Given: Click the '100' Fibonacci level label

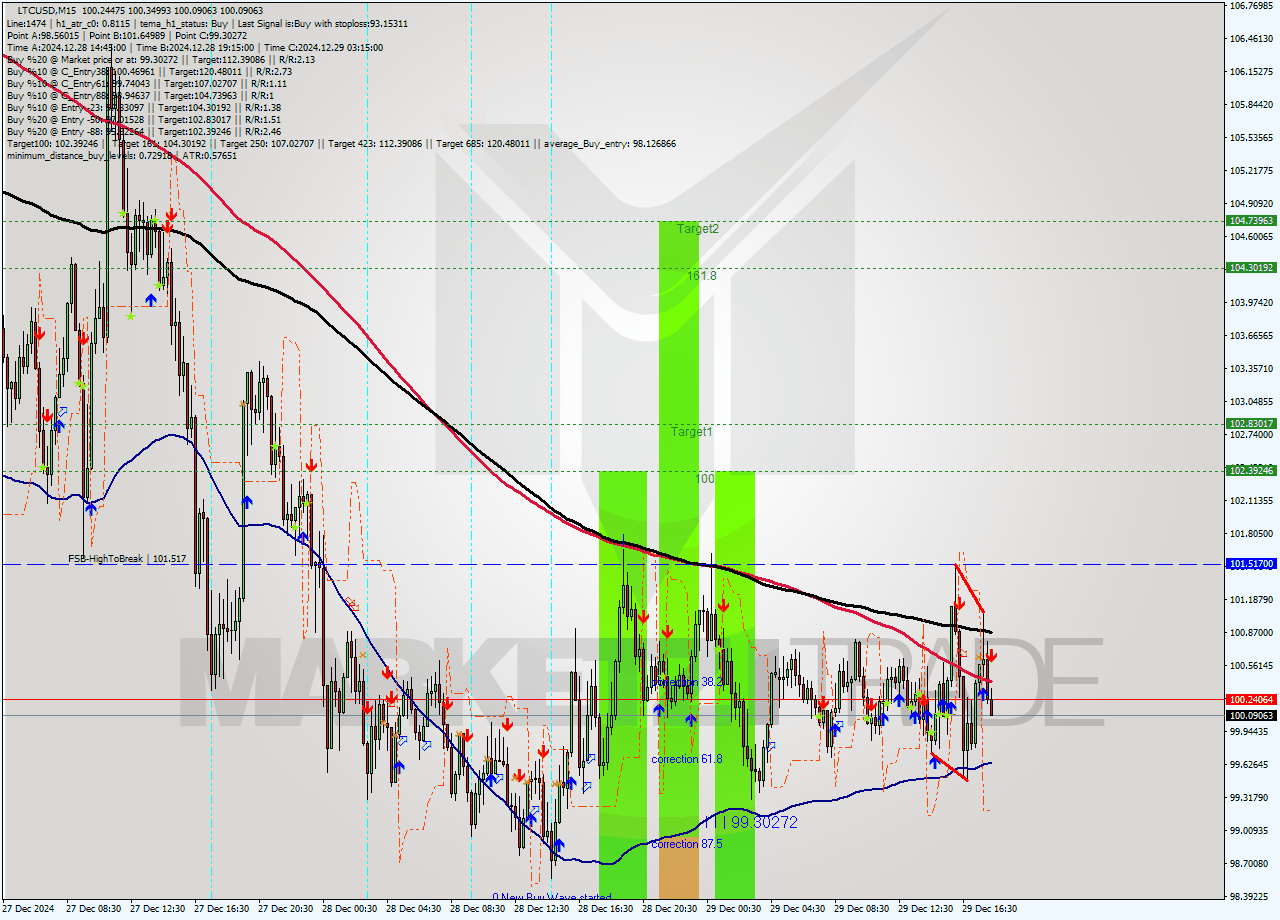Looking at the screenshot, I should (704, 479).
